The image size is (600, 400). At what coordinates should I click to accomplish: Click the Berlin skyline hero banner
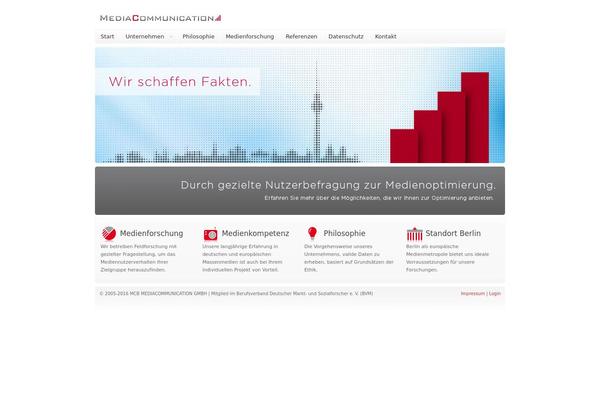pyautogui.click(x=300, y=105)
